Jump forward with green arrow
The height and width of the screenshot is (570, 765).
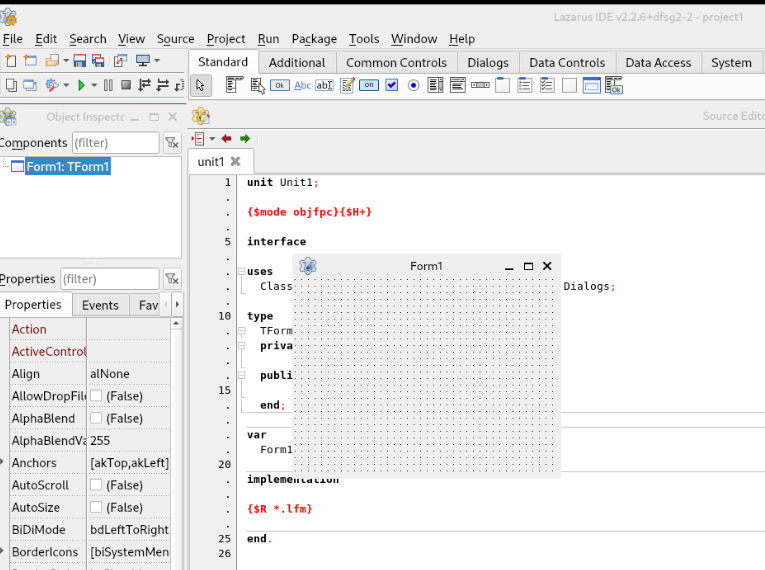coord(245,139)
